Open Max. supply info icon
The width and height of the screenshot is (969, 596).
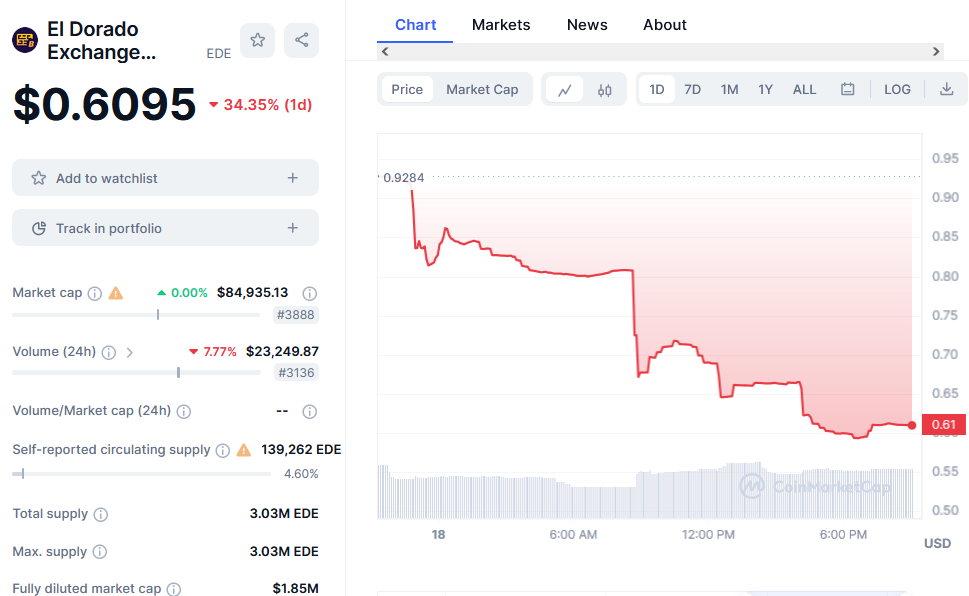(99, 551)
